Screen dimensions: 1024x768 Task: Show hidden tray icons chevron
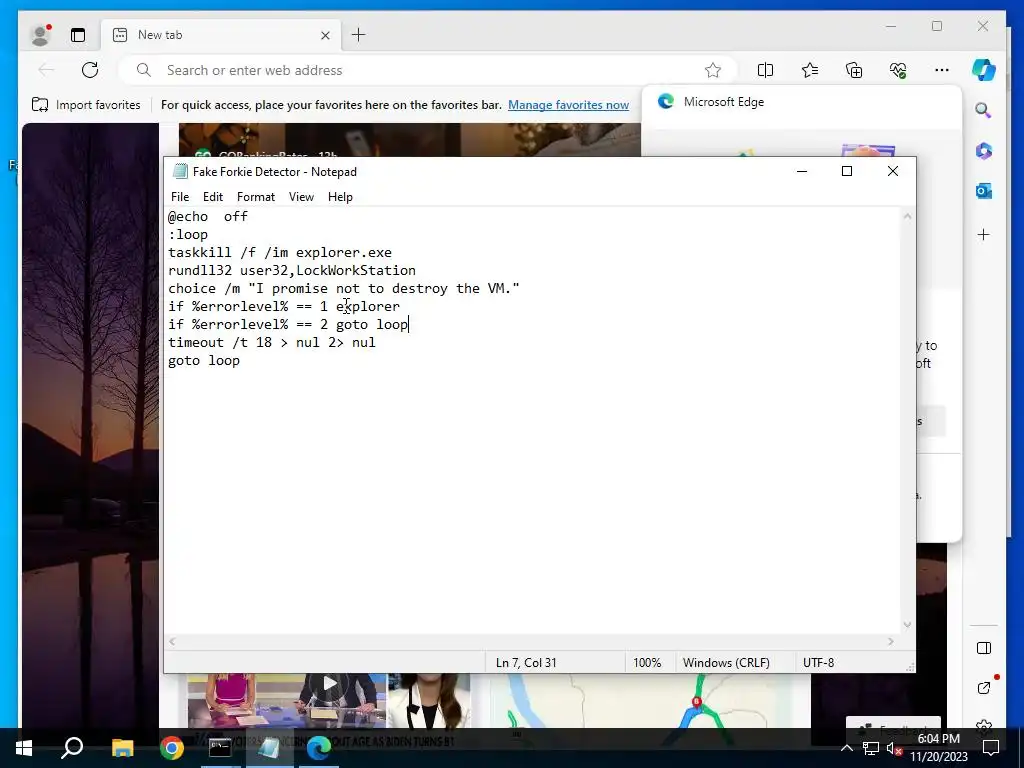click(846, 748)
